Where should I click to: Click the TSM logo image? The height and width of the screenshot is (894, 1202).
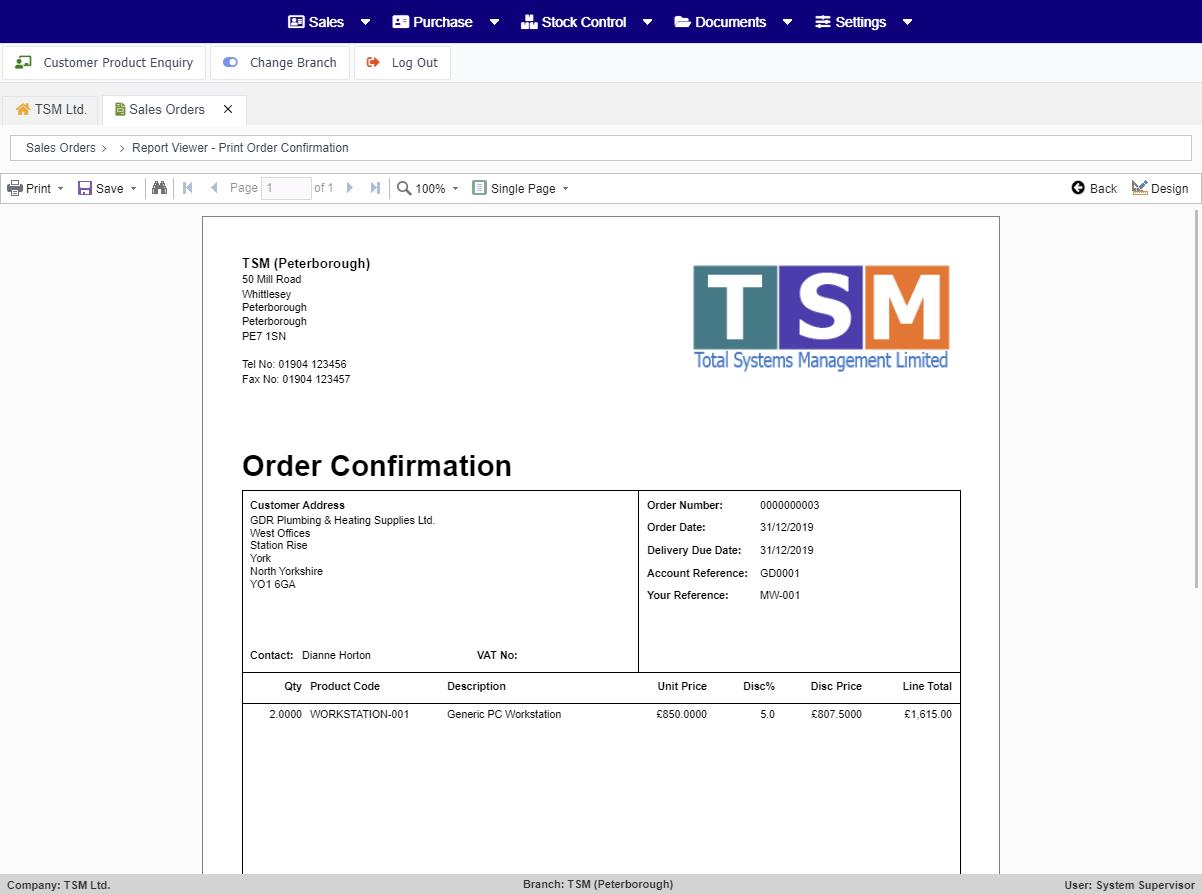point(821,318)
